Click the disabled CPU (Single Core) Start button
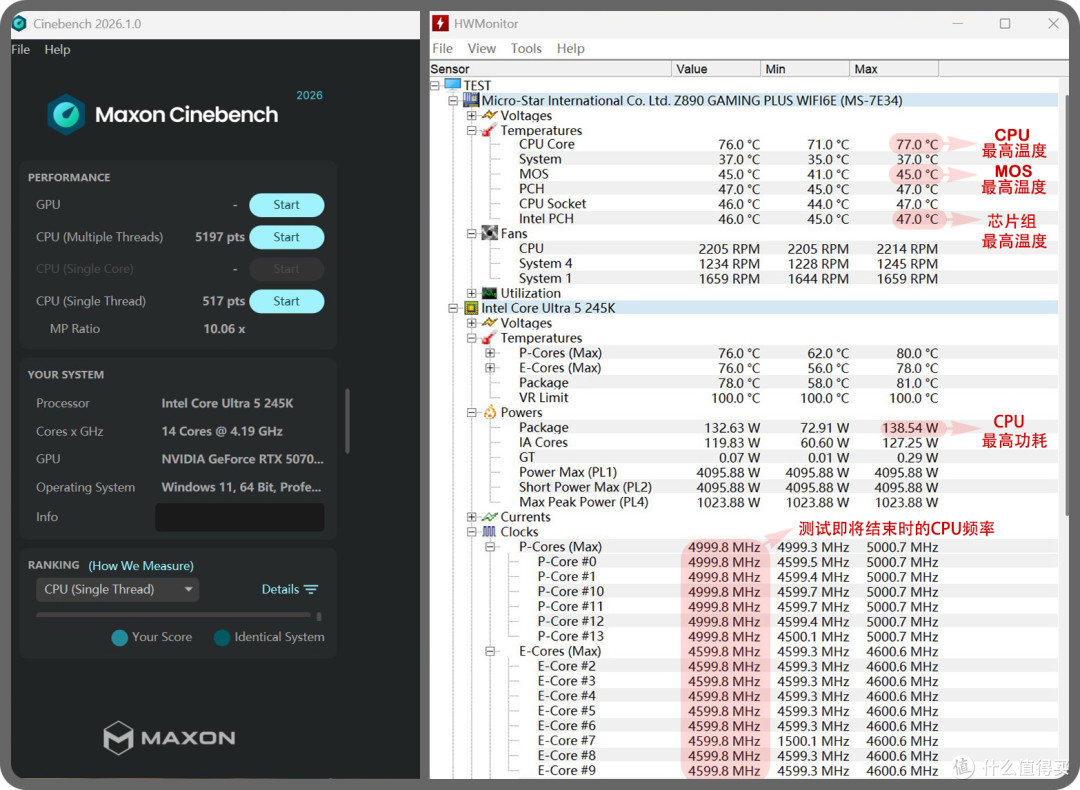Screen dimensions: 1080x790 287,269
